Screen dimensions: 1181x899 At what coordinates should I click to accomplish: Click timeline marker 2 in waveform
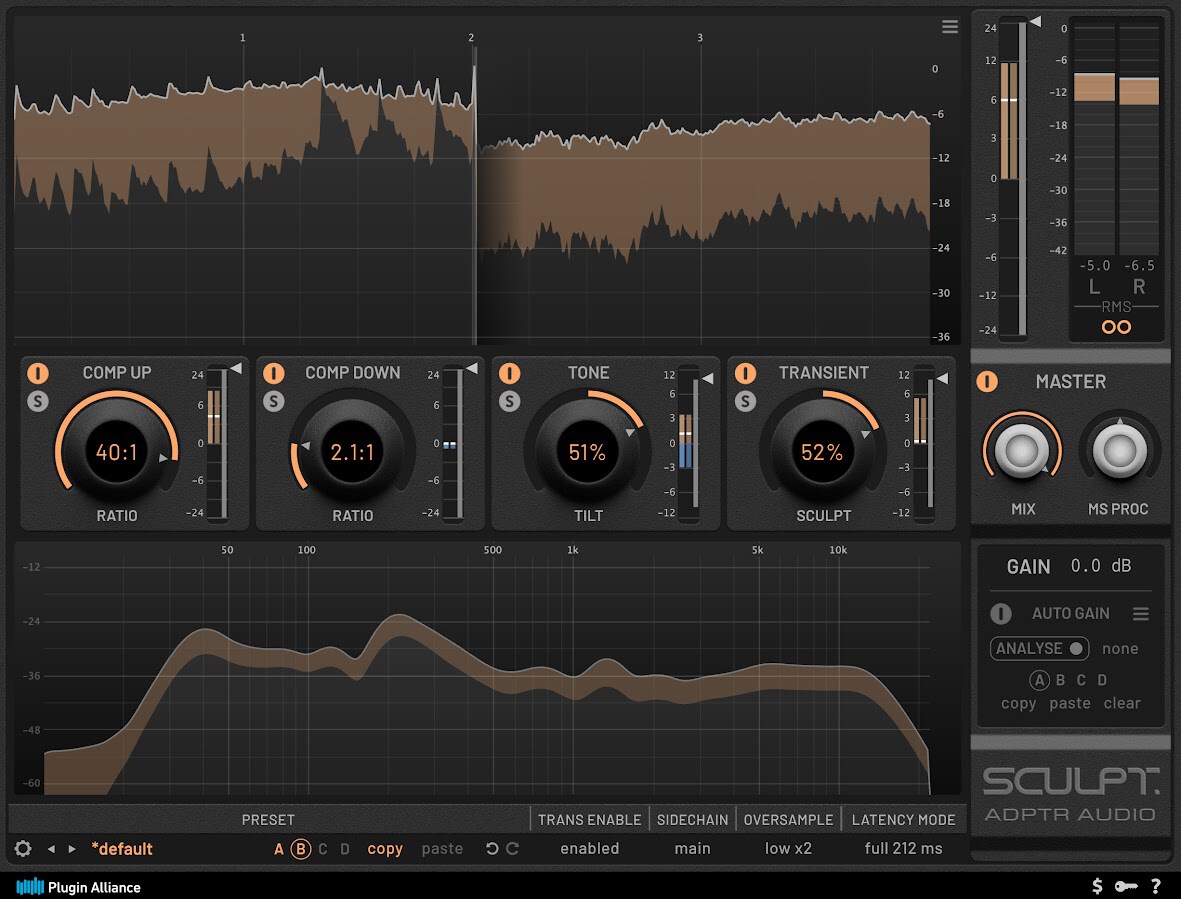pyautogui.click(x=471, y=38)
